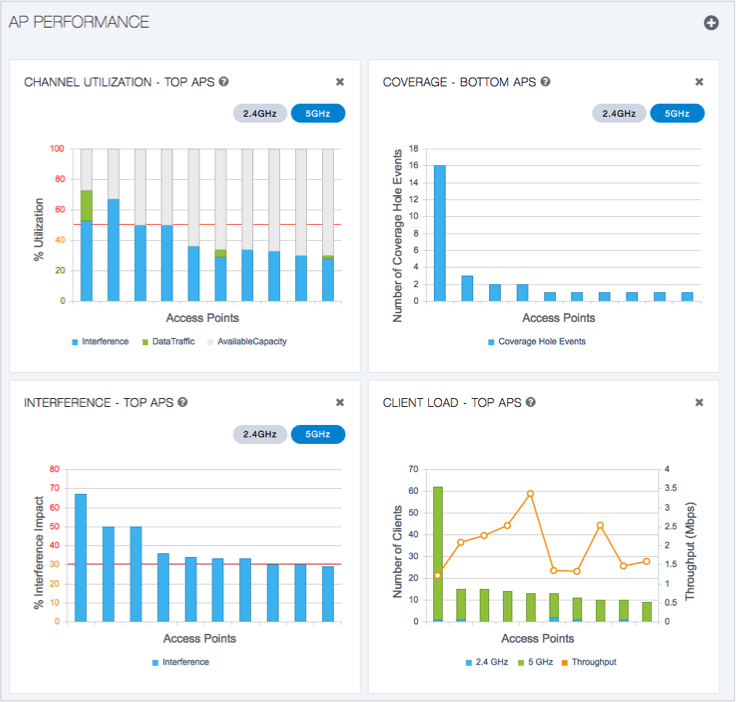
Task: Choose 5GHz in Interference Top APs
Action: point(318,434)
